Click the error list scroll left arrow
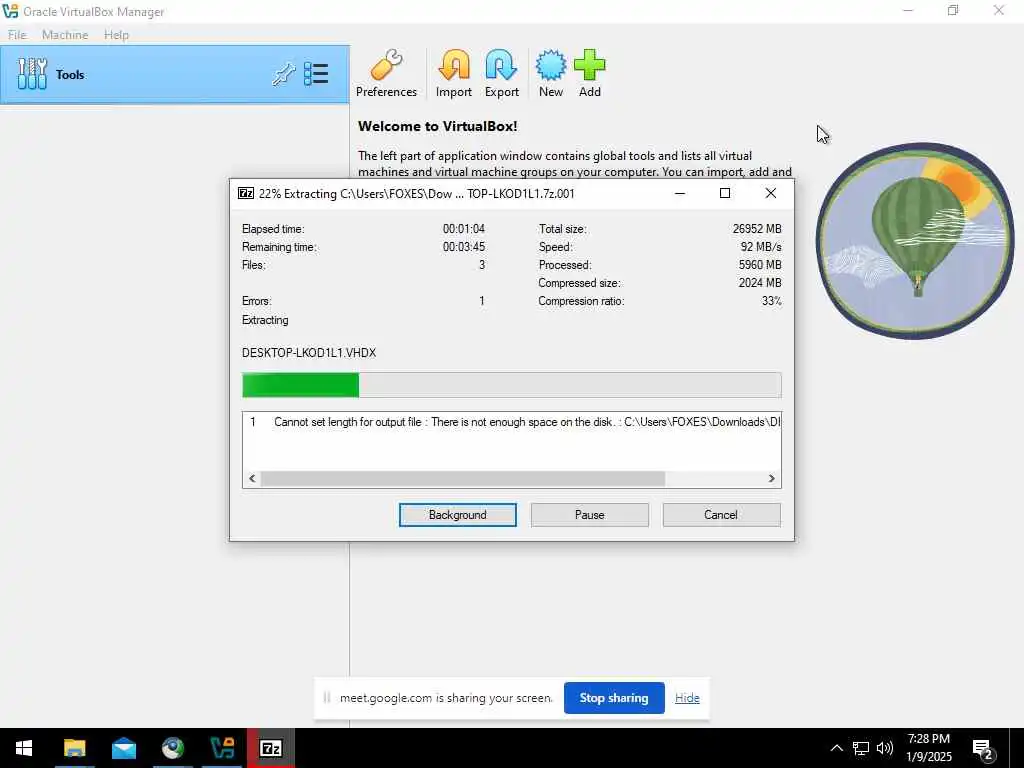The width and height of the screenshot is (1024, 768). [x=252, y=479]
